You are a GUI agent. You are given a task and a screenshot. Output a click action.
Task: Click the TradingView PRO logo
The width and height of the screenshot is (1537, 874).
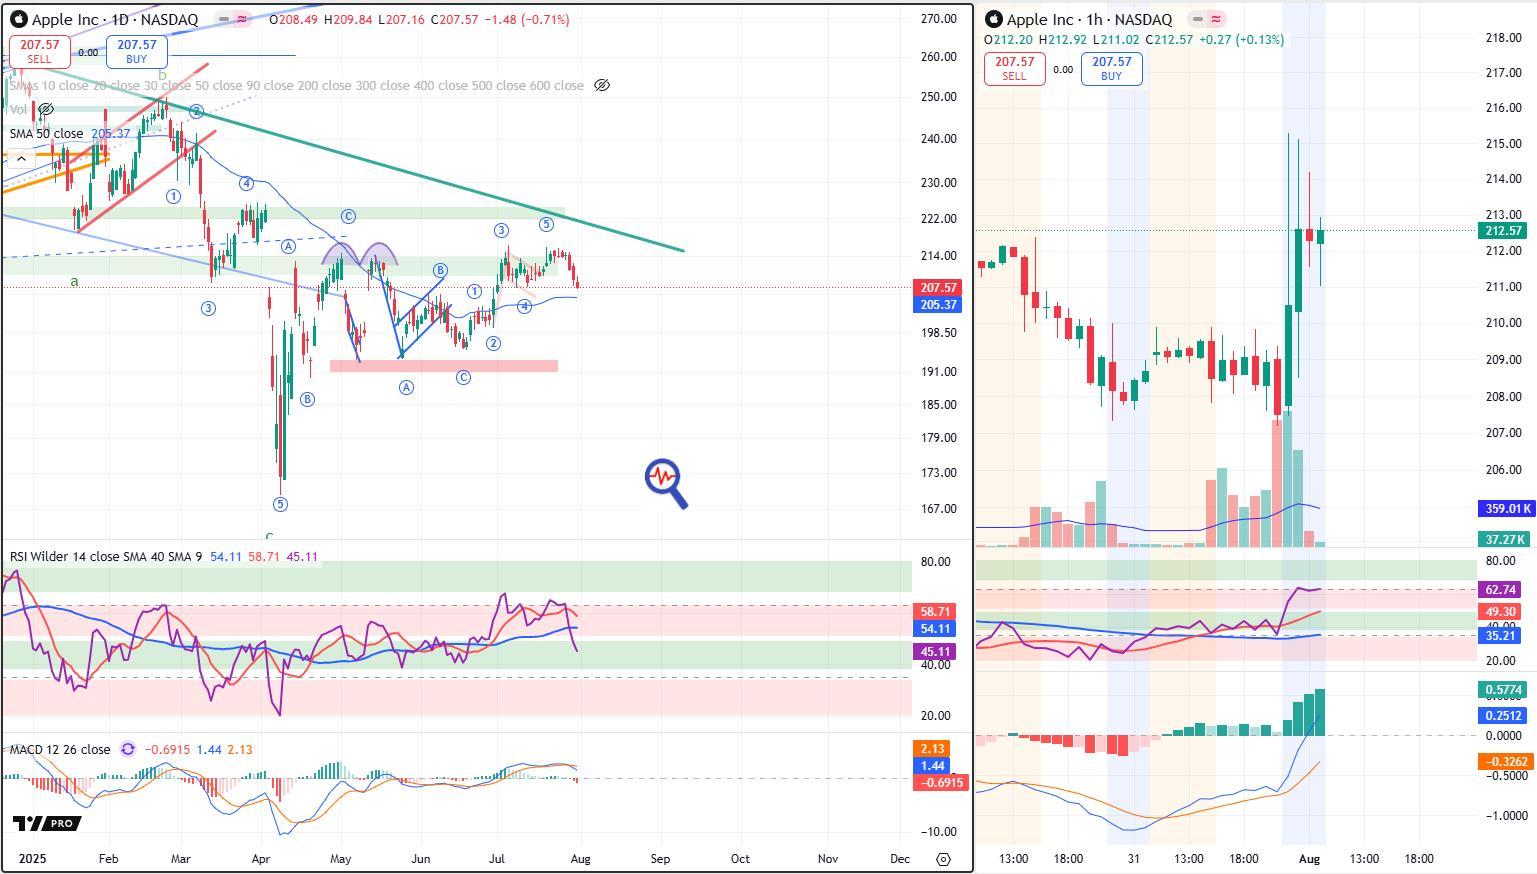point(46,823)
